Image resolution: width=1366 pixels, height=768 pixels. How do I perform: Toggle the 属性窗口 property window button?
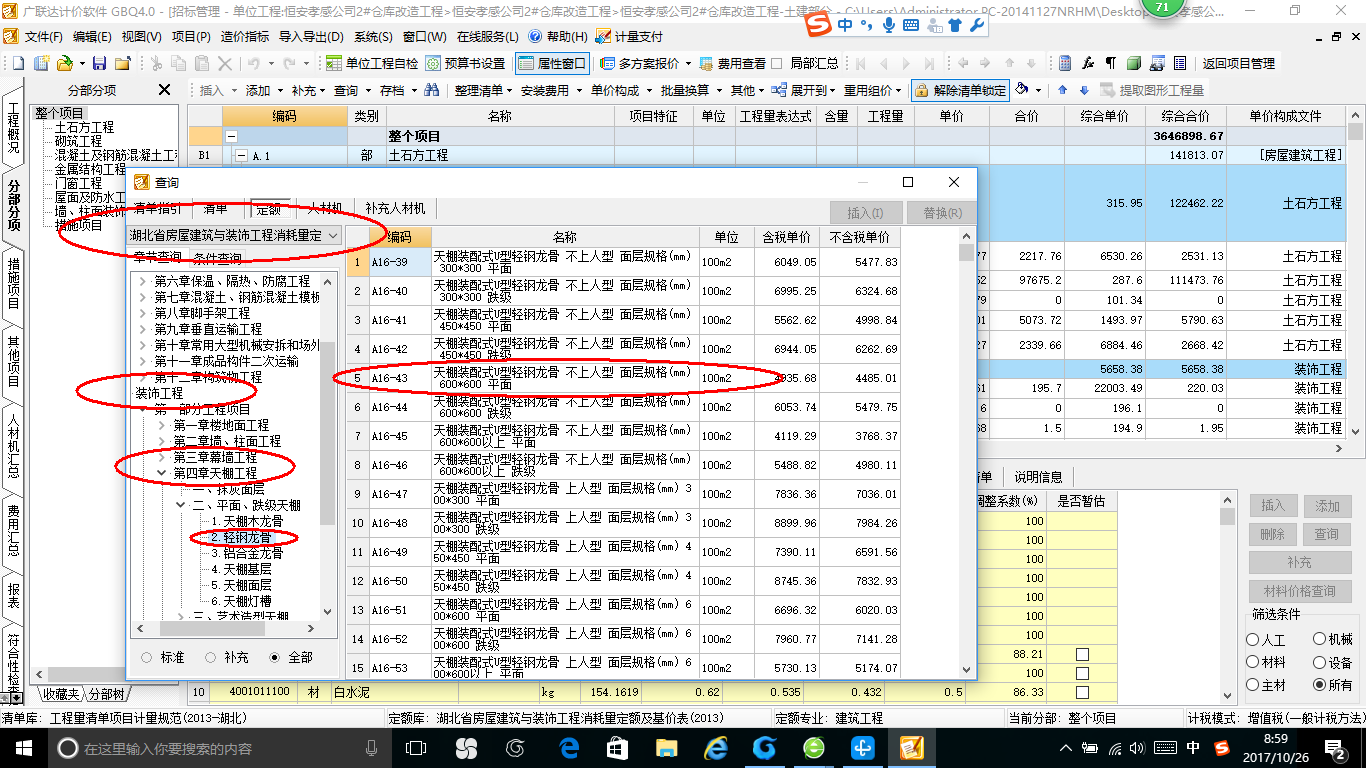(553, 63)
